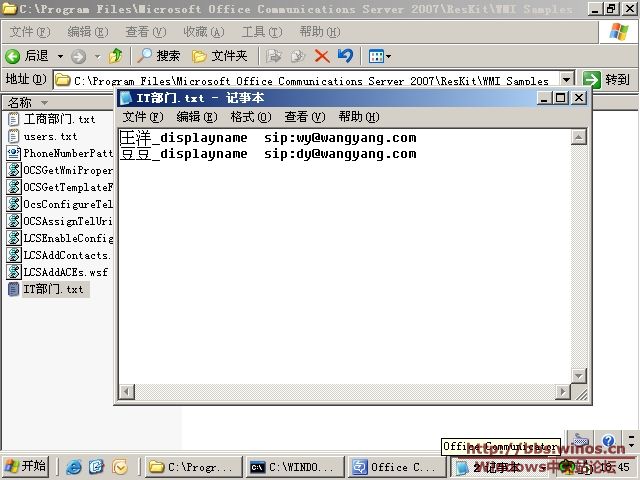Open Notepad 编辑(E) menu
The height and width of the screenshot is (480, 640).
[x=197, y=117]
